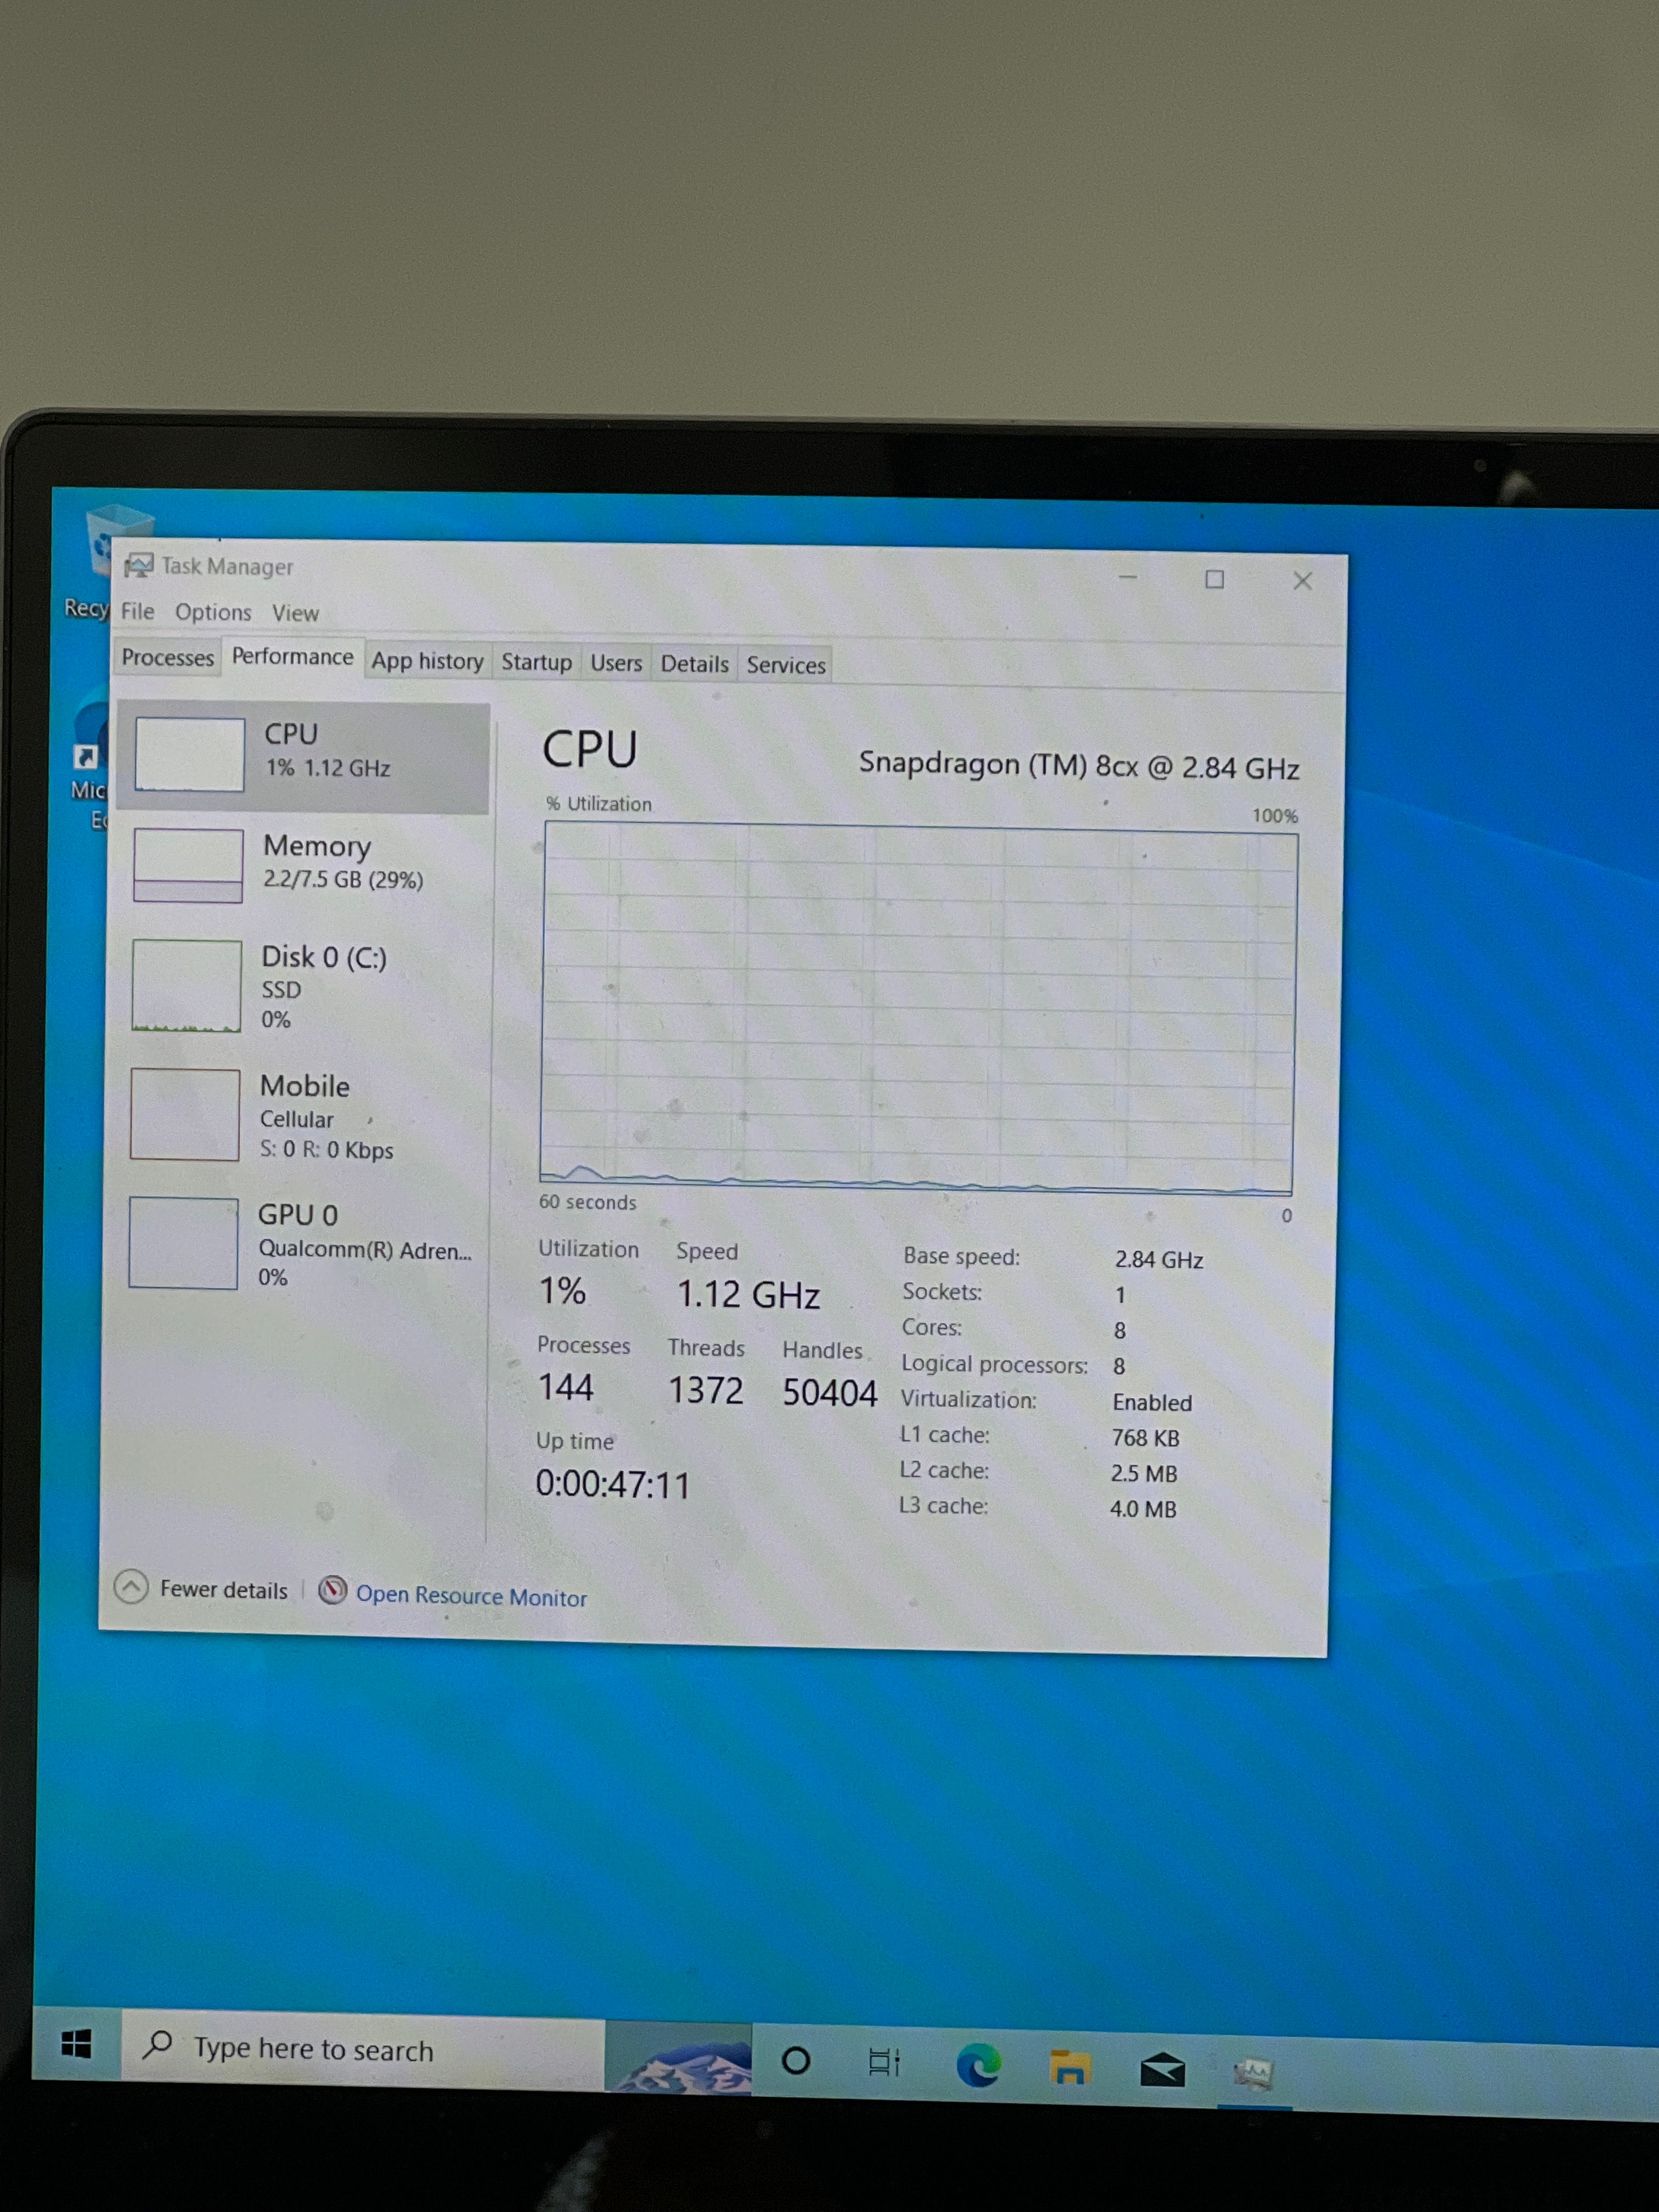Click the L3 cache value 4.0 MB
This screenshot has width=1659, height=2212.
(1142, 1509)
